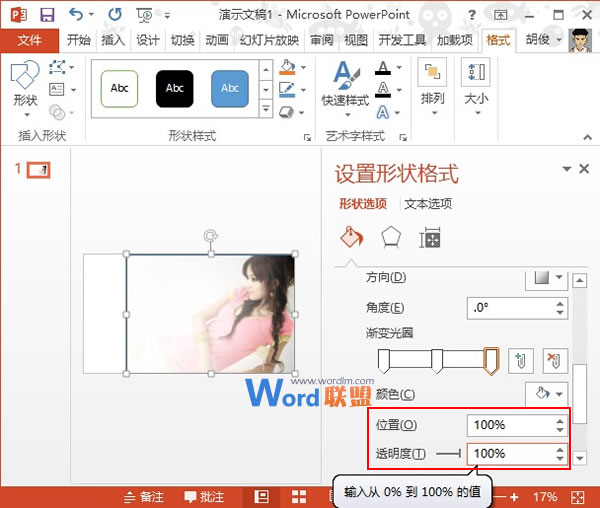Click the Save icon in quick access toolbar
The width and height of the screenshot is (600, 508).
[47, 15]
